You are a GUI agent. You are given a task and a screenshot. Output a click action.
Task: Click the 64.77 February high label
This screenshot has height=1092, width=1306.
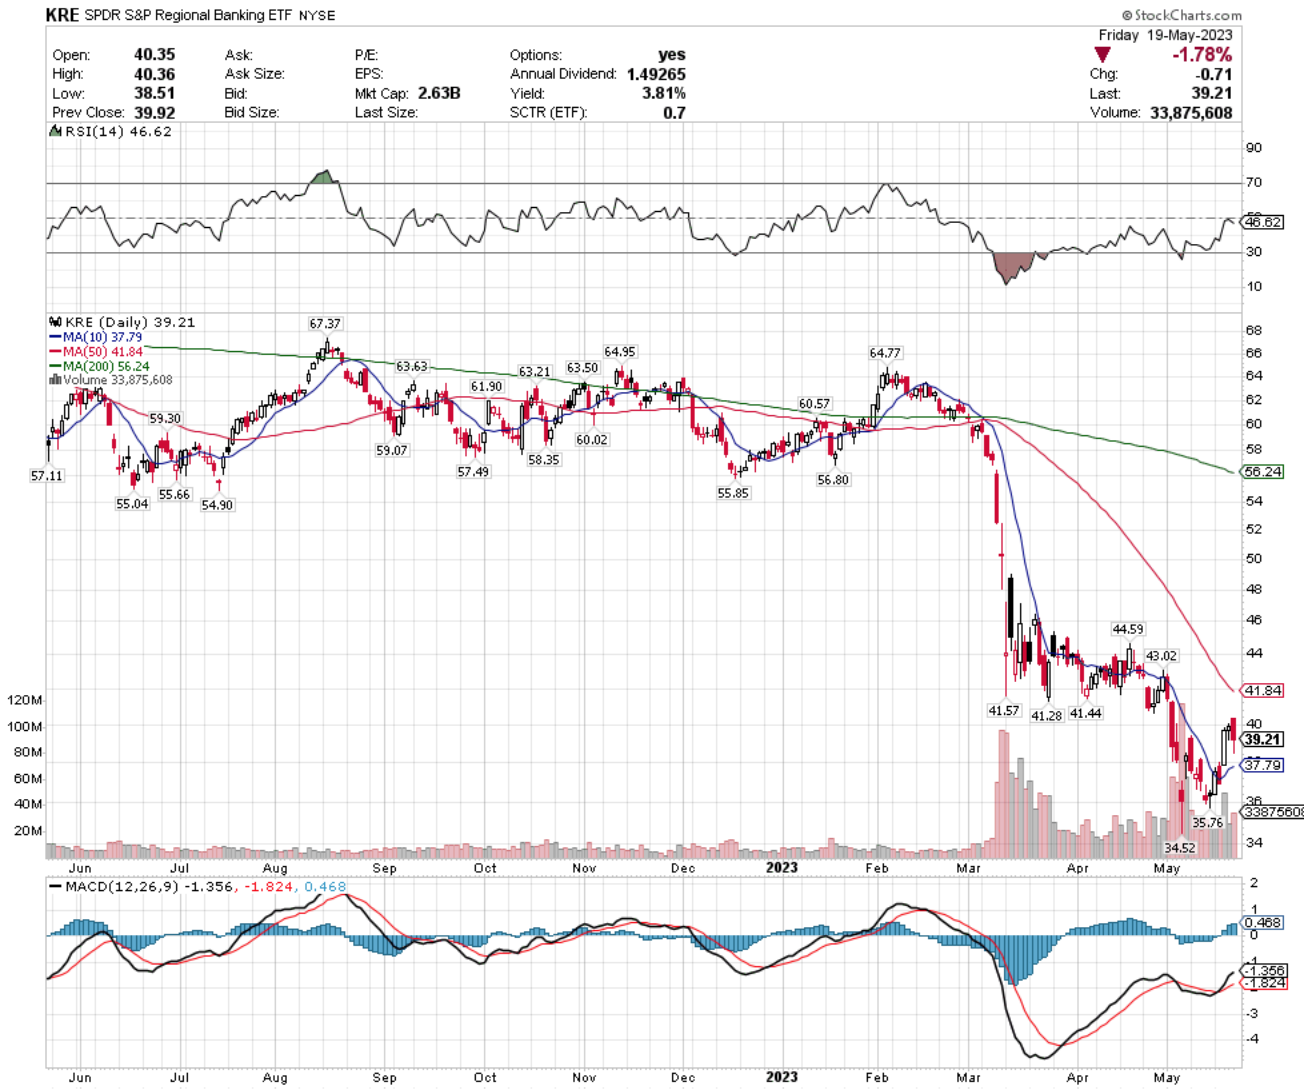(x=885, y=353)
